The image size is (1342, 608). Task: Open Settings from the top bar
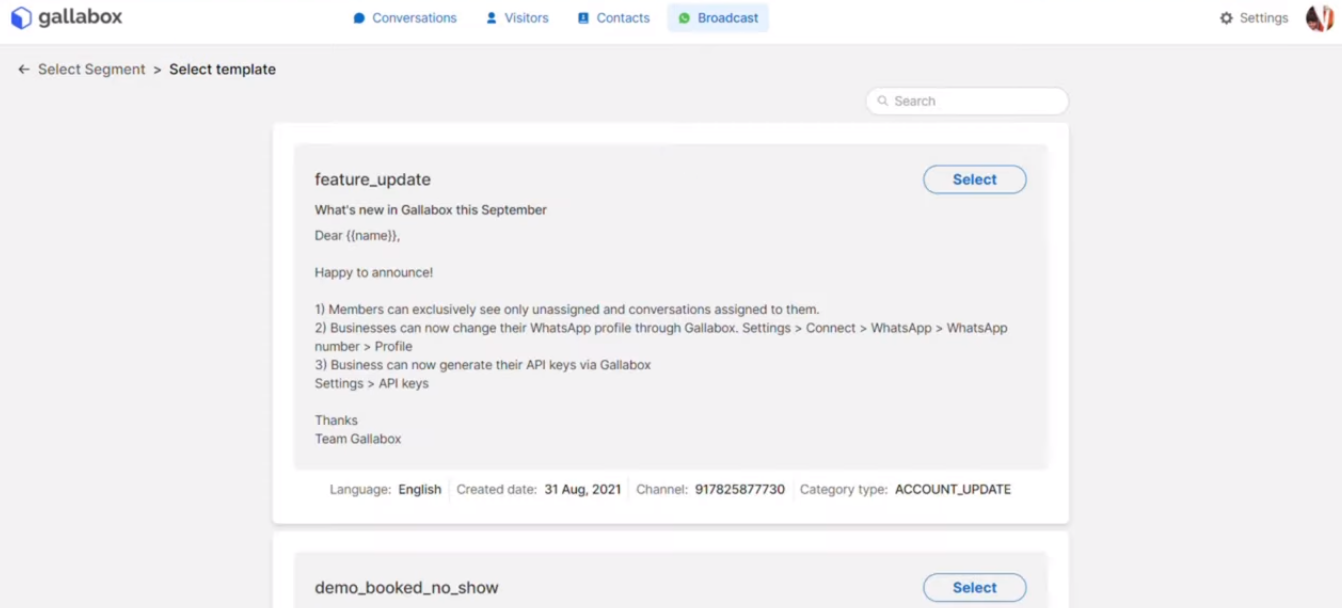(x=1254, y=18)
